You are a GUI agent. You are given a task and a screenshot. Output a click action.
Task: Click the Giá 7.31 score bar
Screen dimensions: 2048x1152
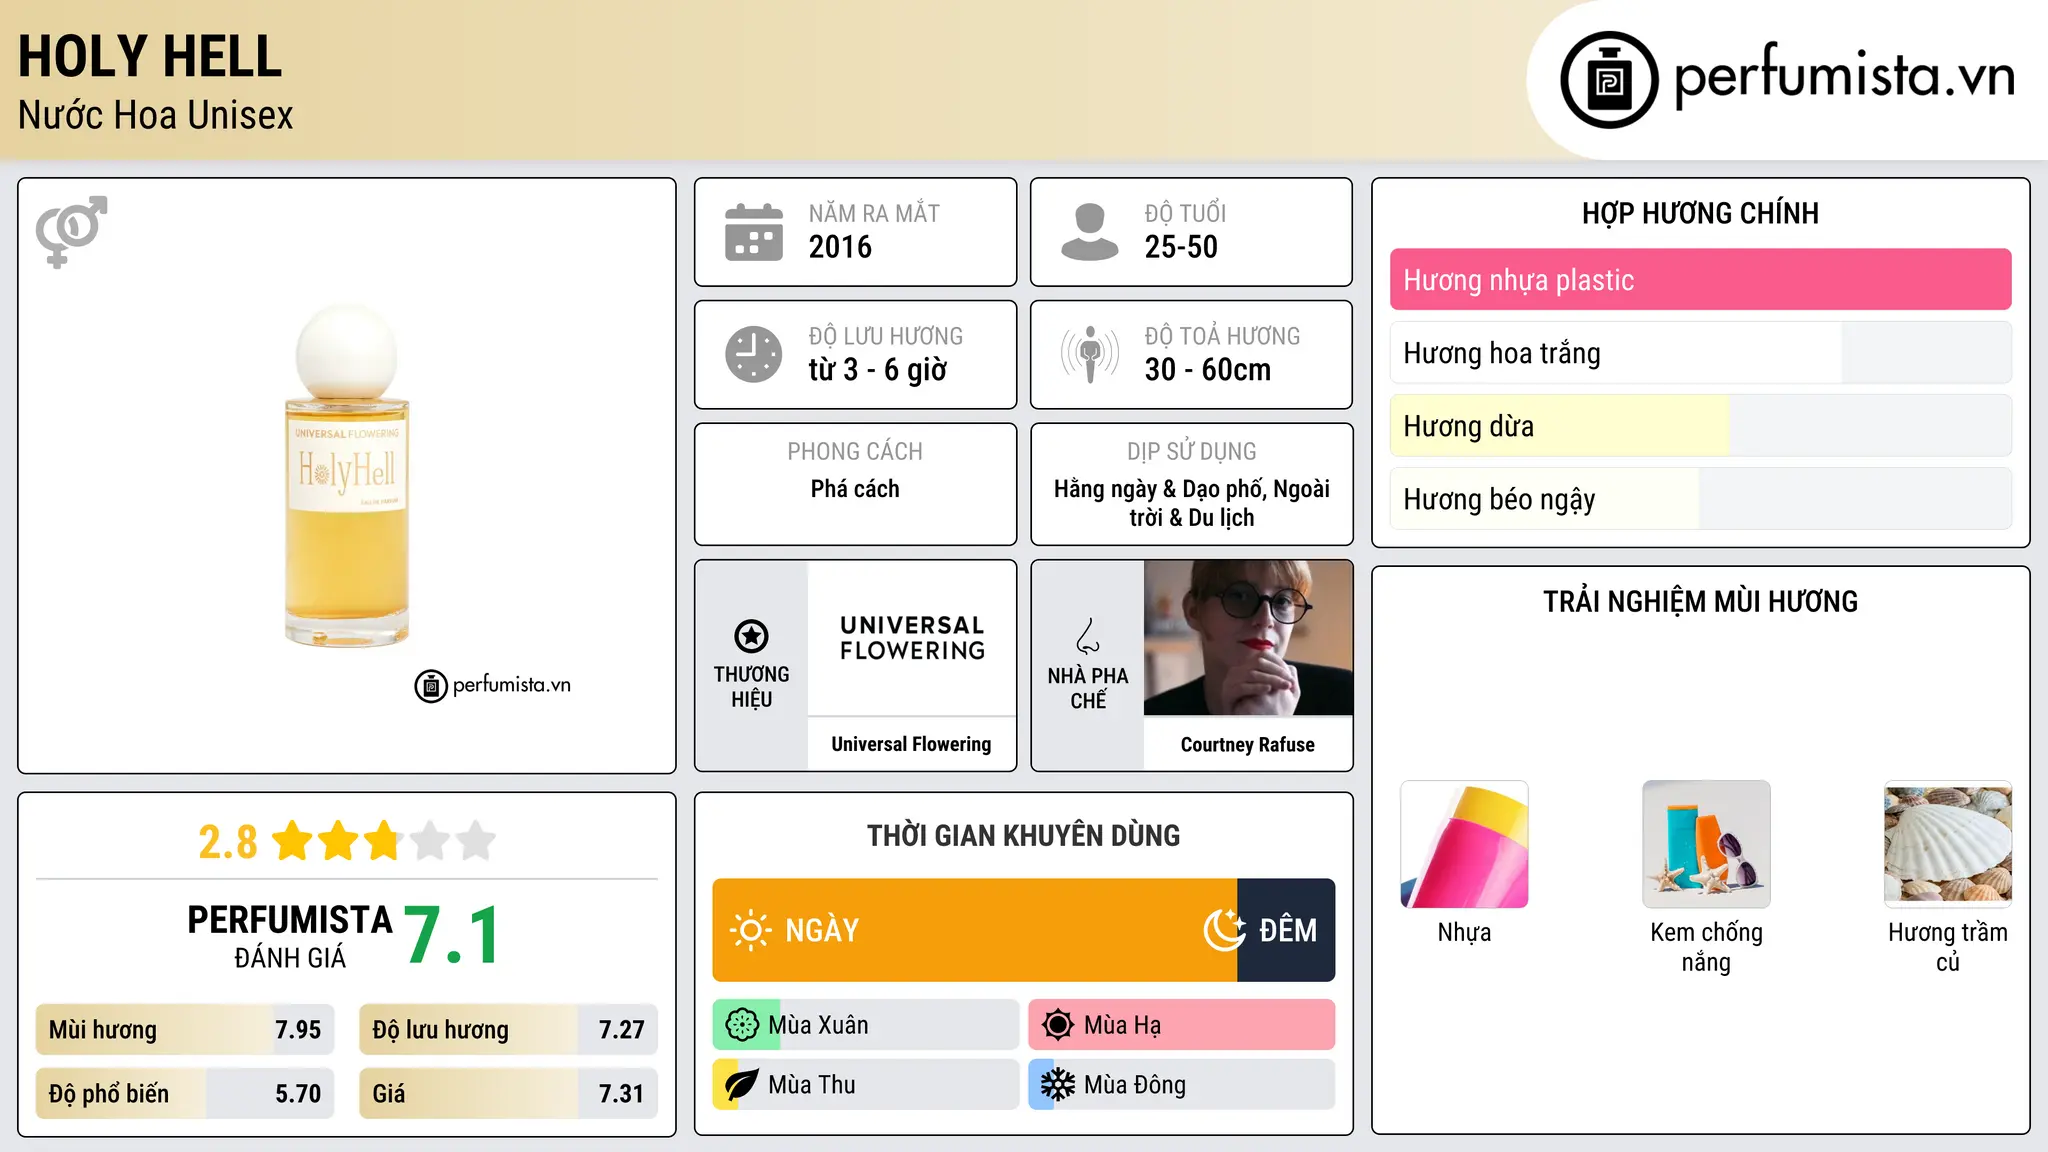click(509, 1094)
